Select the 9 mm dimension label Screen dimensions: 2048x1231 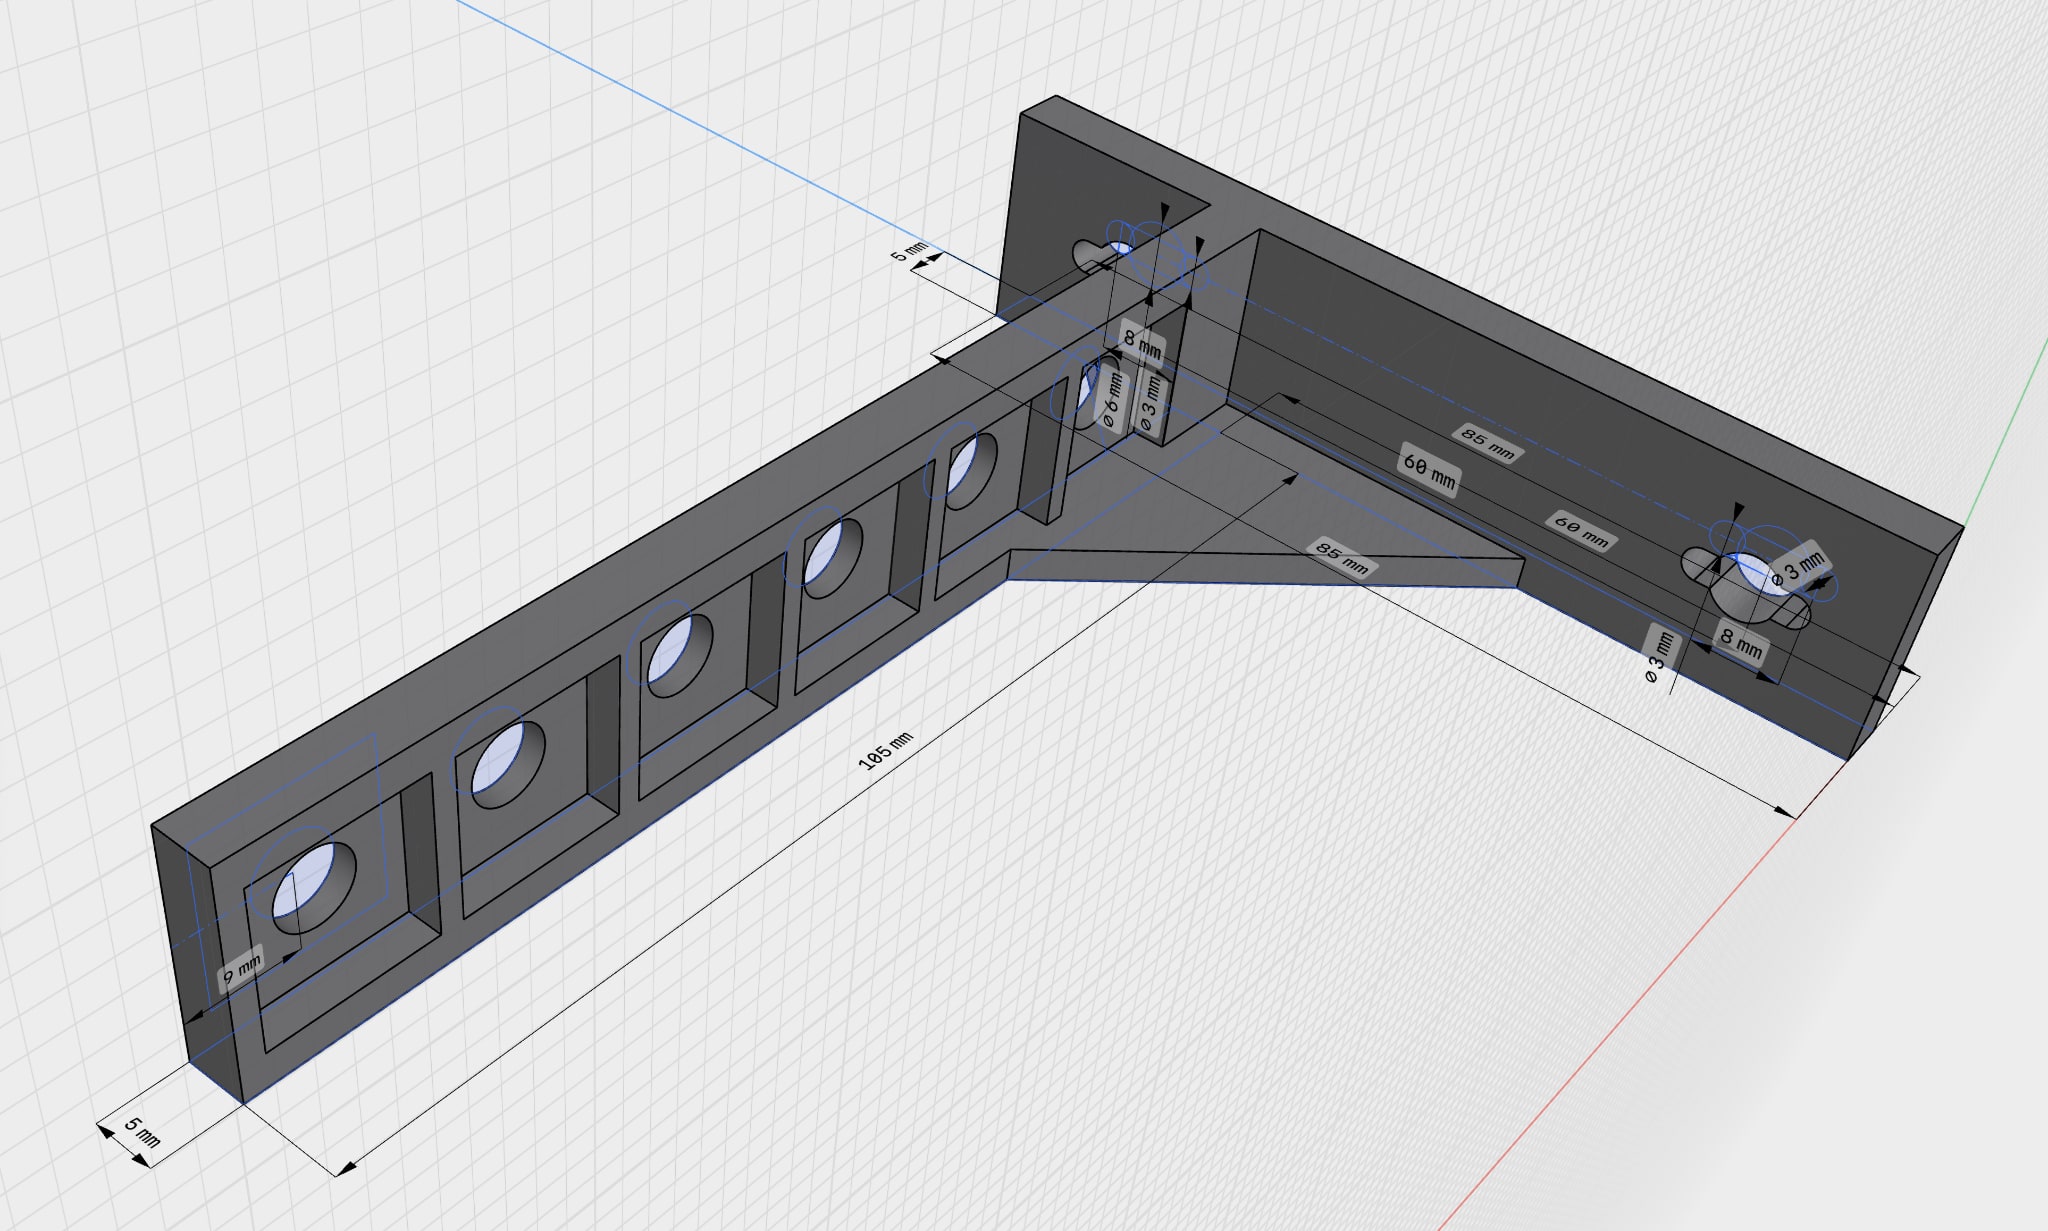tap(241, 967)
